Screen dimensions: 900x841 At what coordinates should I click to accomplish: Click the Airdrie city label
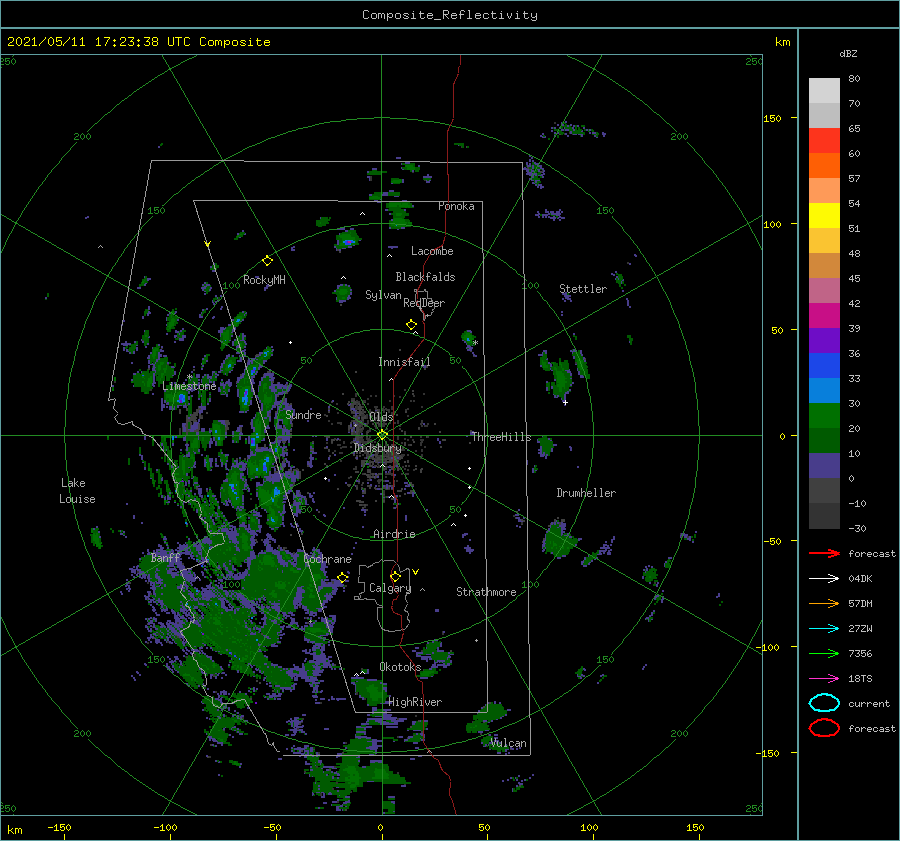coord(394,534)
